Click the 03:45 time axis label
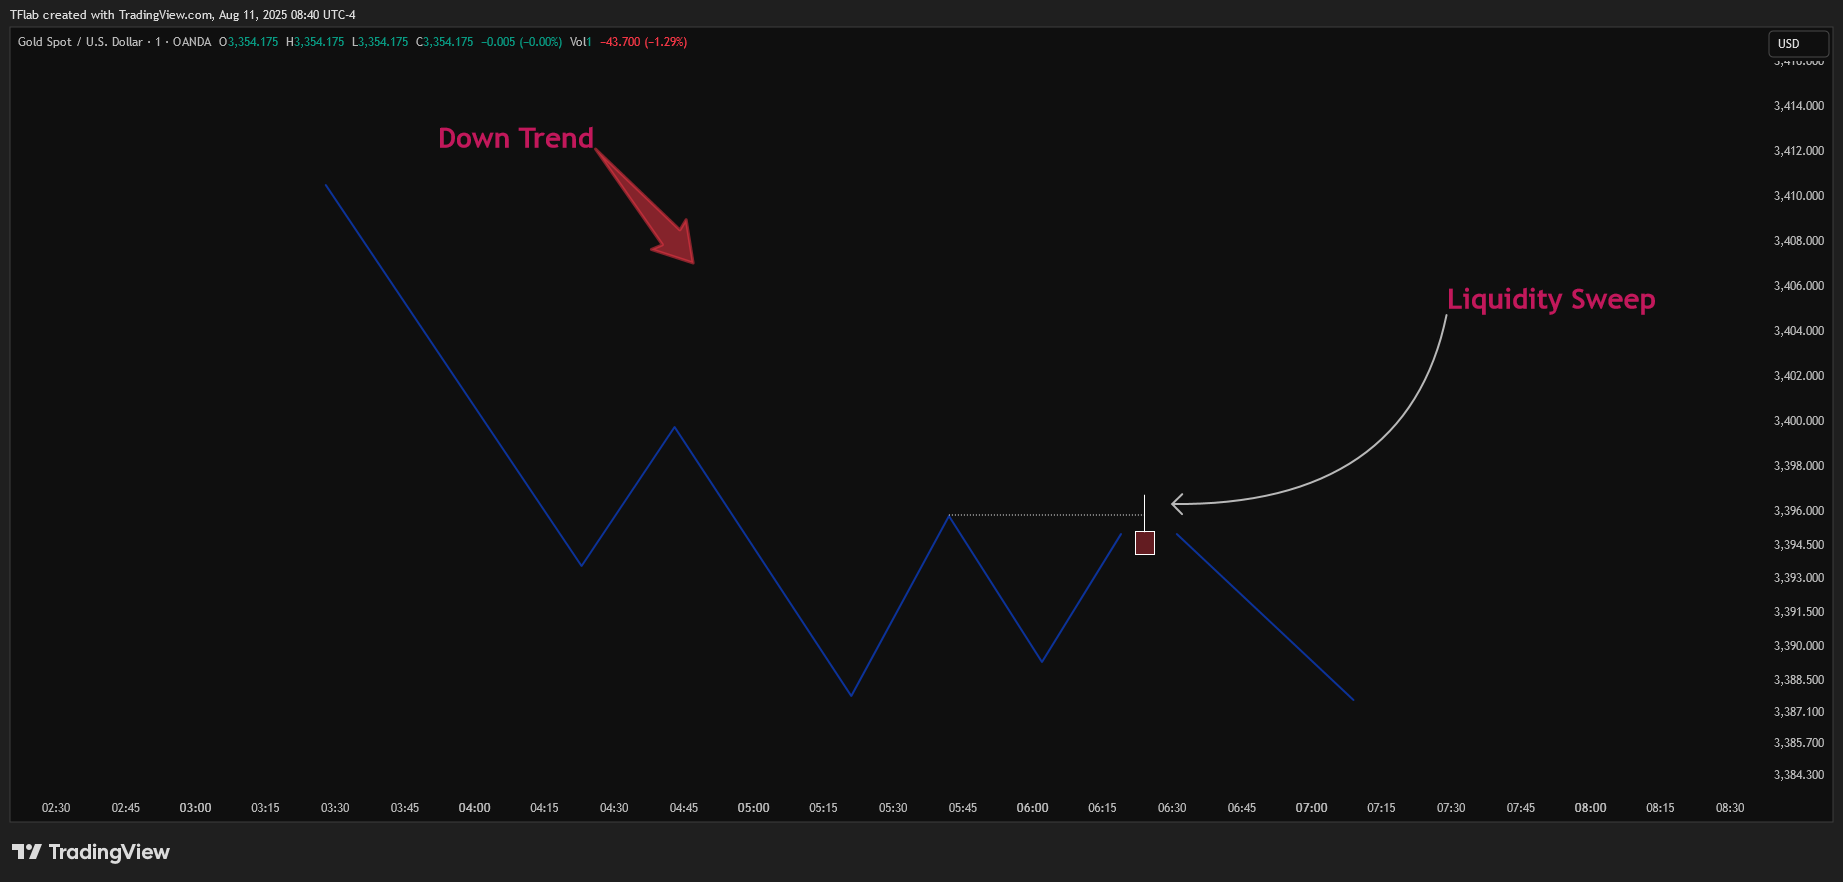Viewport: 1843px width, 882px height. [x=405, y=808]
